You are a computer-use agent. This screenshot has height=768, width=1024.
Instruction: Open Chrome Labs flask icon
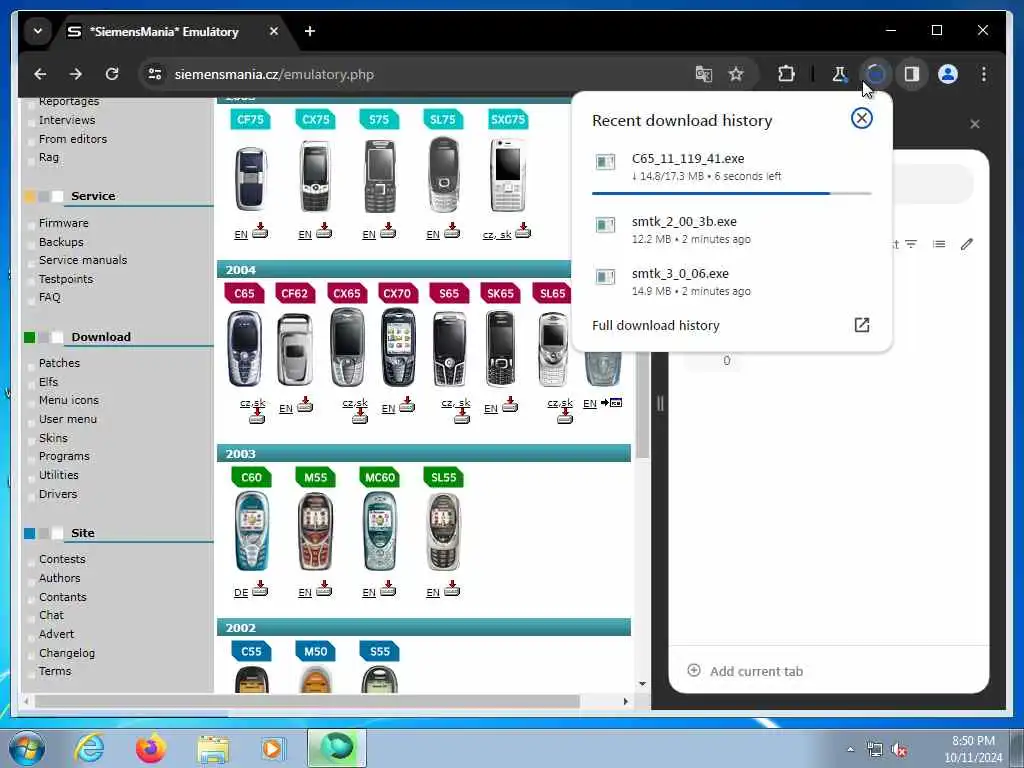click(x=839, y=74)
